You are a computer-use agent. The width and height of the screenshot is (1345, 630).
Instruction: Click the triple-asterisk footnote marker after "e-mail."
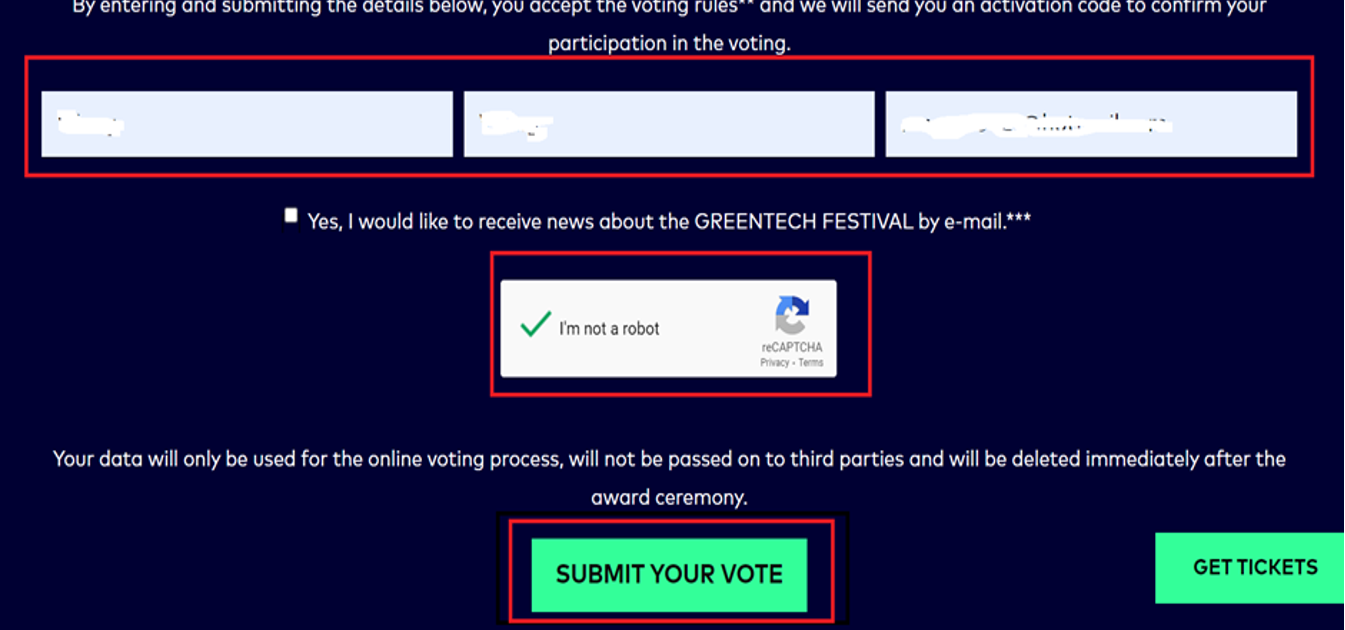click(1018, 219)
